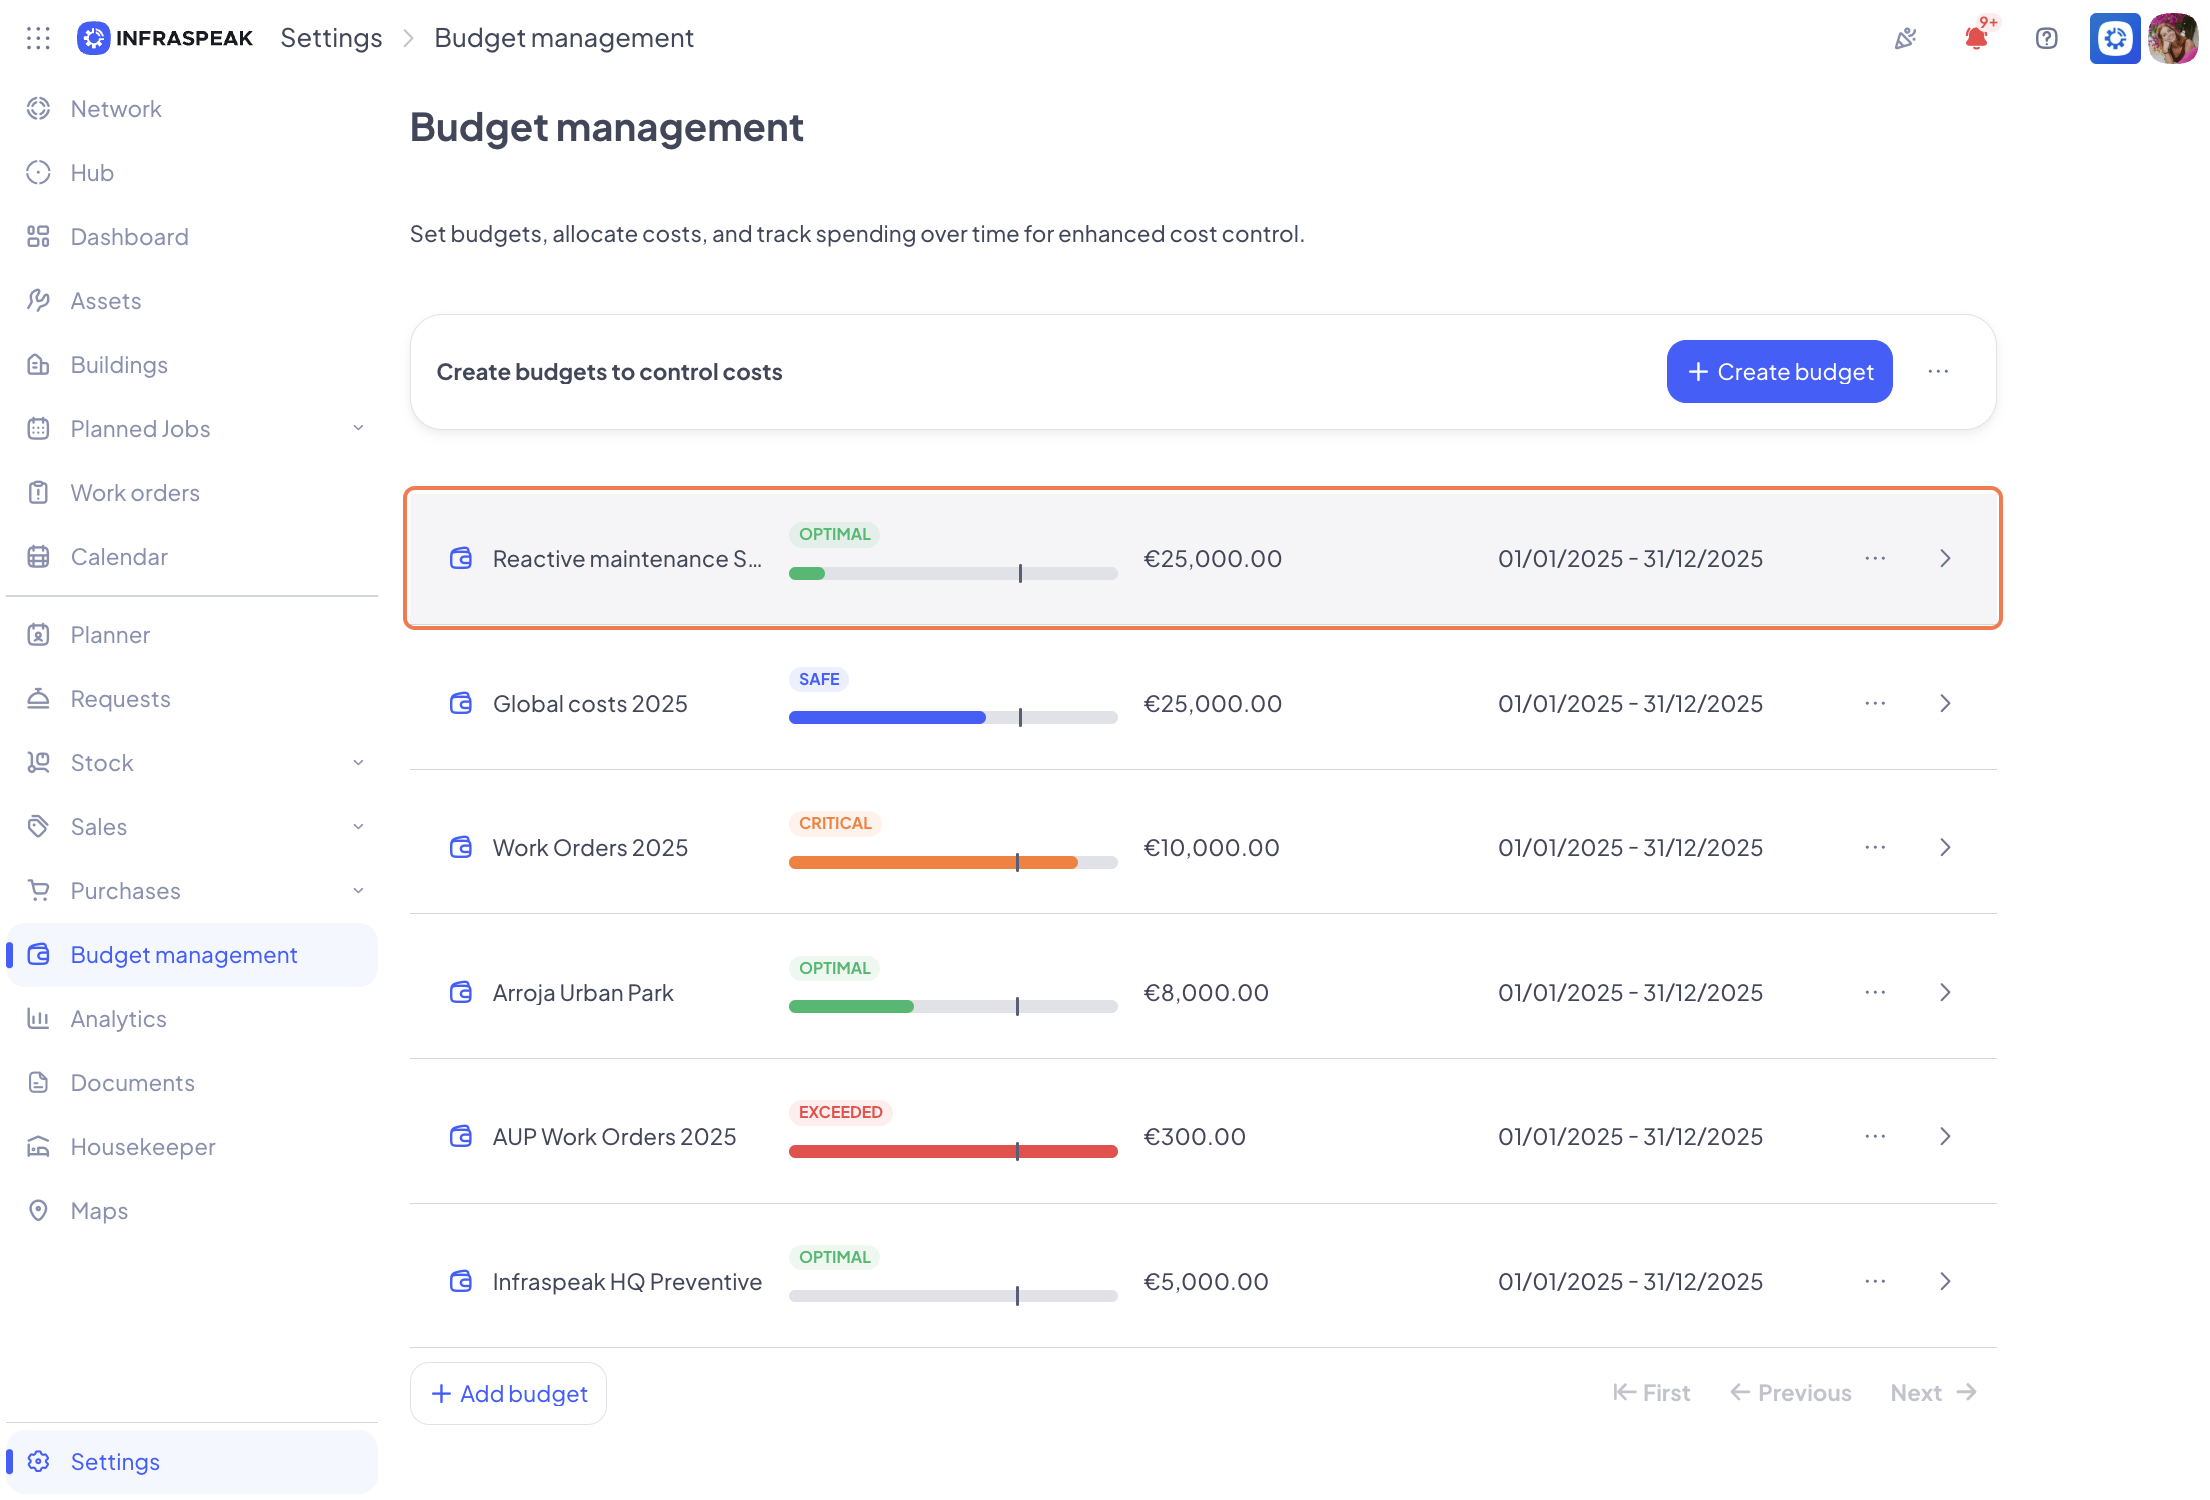The image size is (2210, 1500).
Task: Expand the Sales submenu chevron
Action: (x=358, y=826)
